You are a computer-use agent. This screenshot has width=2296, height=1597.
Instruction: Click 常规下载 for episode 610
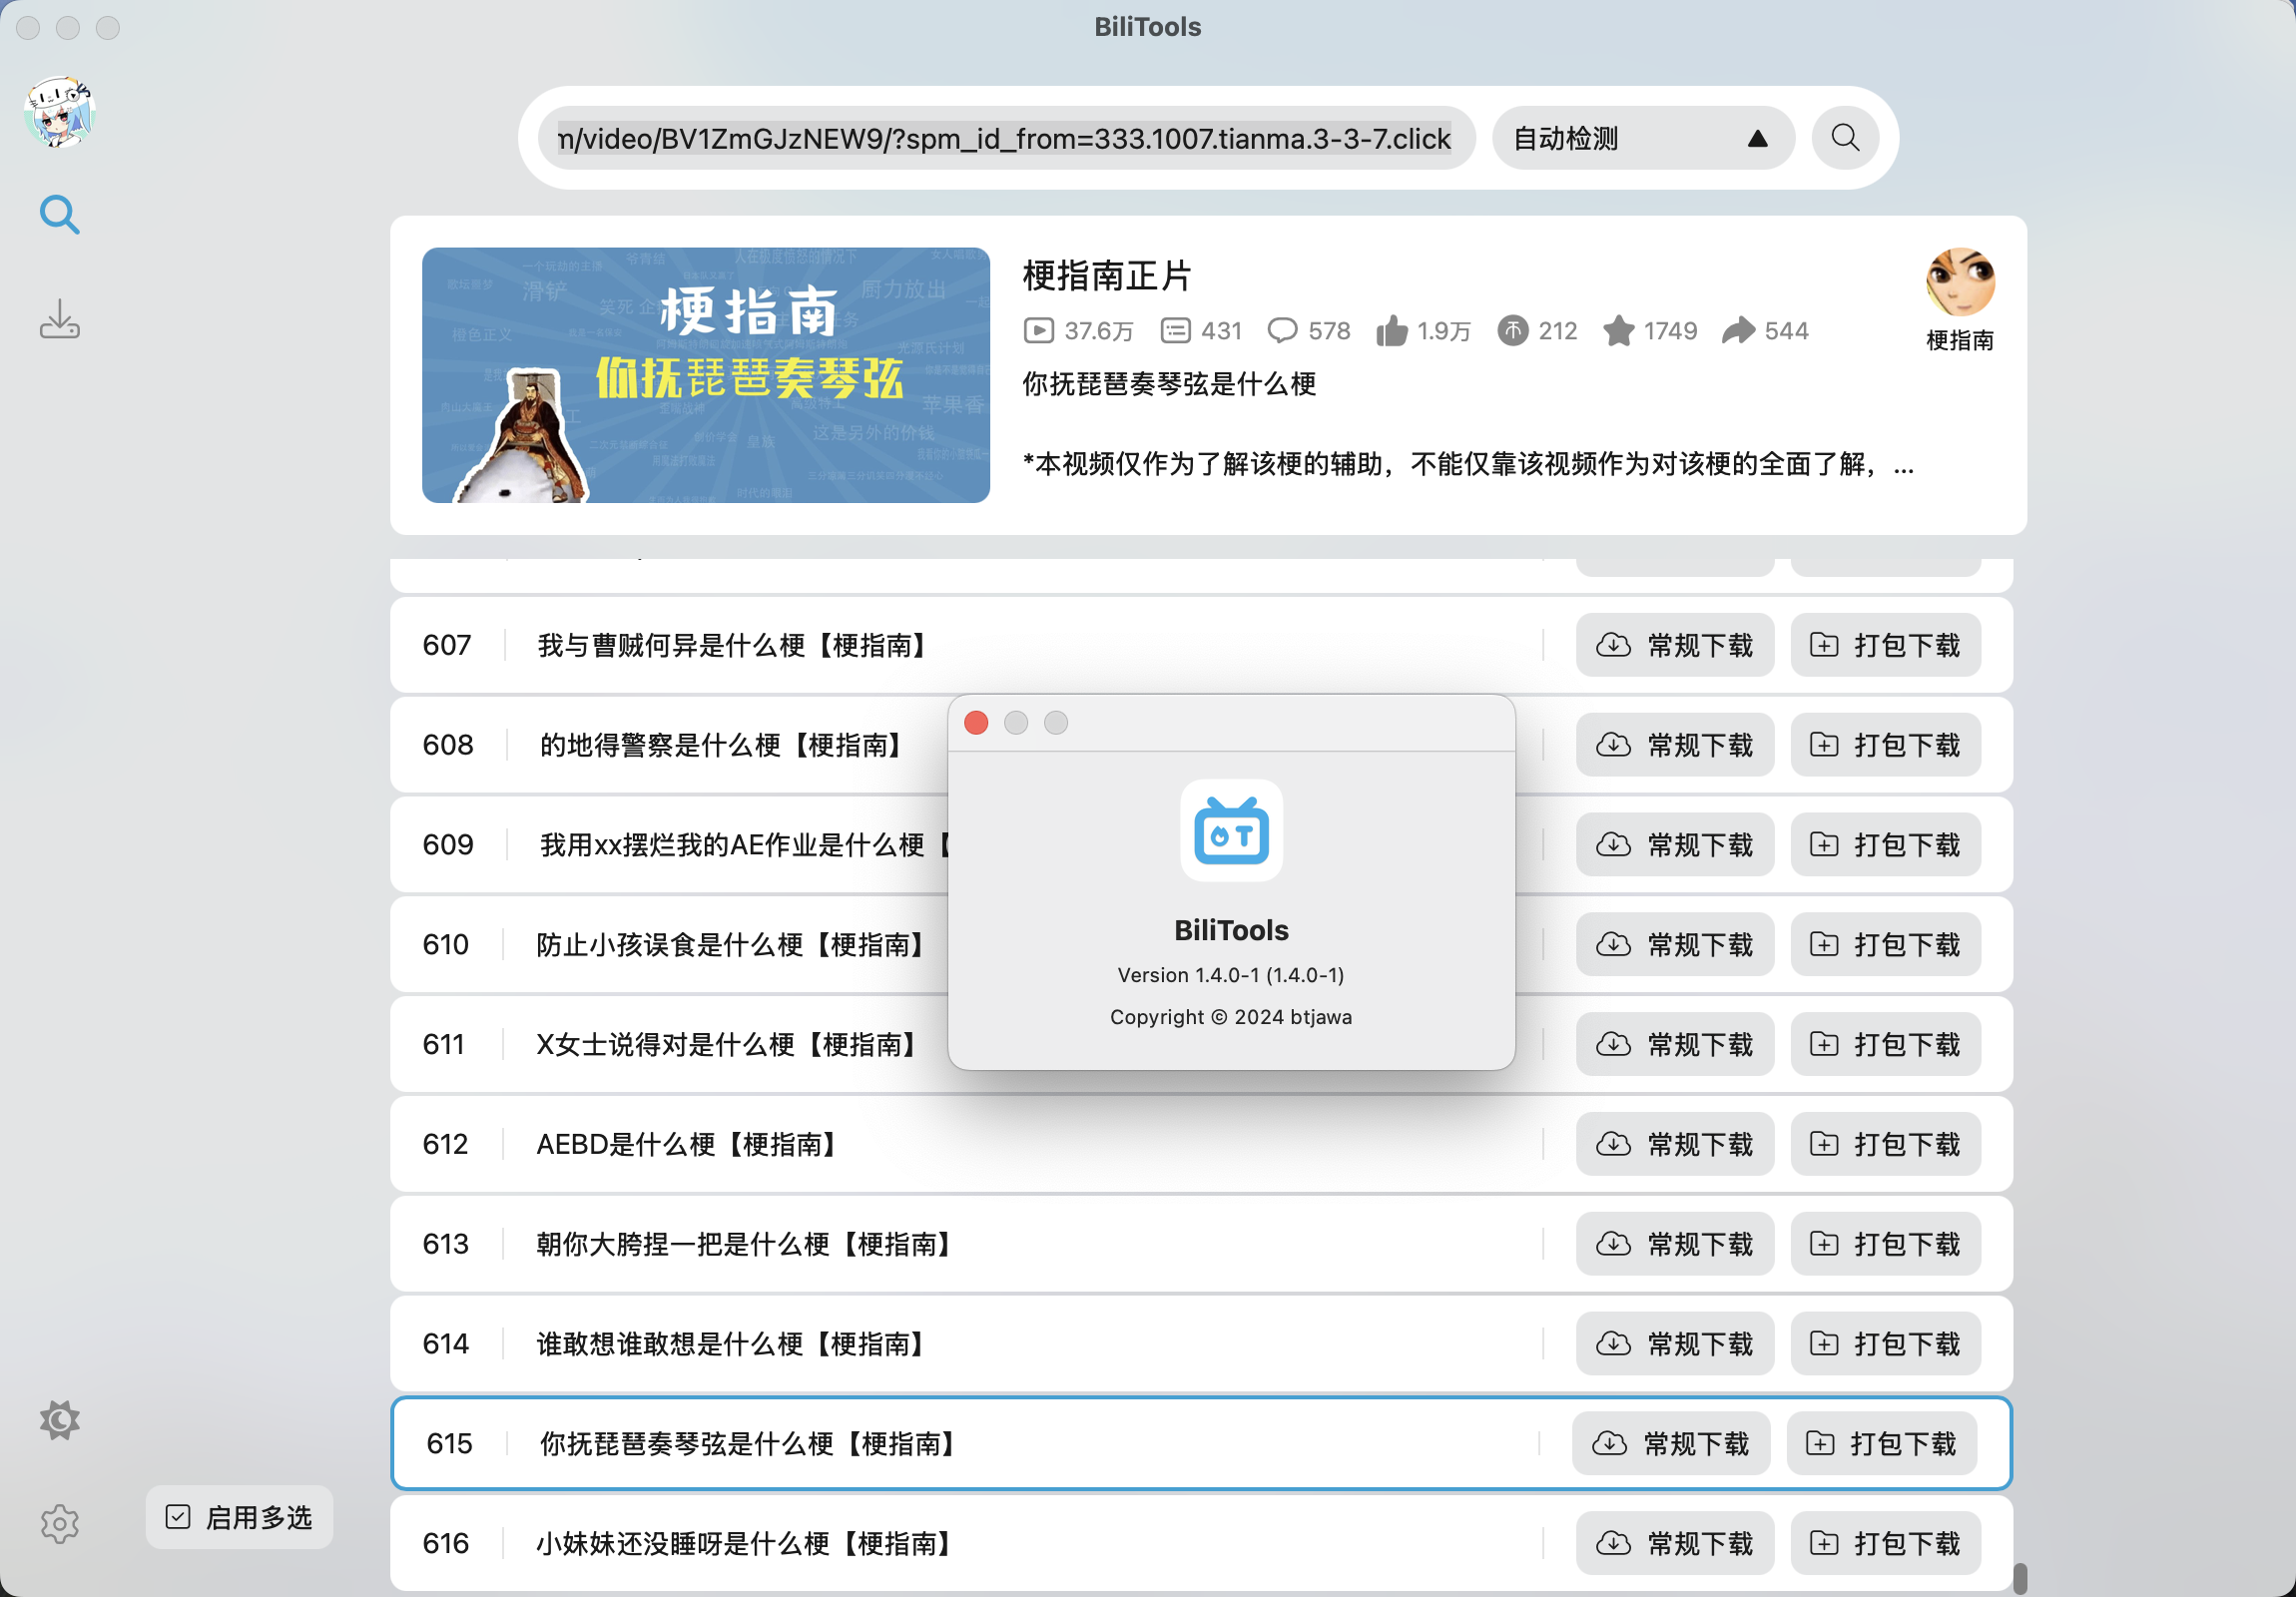coord(1675,945)
